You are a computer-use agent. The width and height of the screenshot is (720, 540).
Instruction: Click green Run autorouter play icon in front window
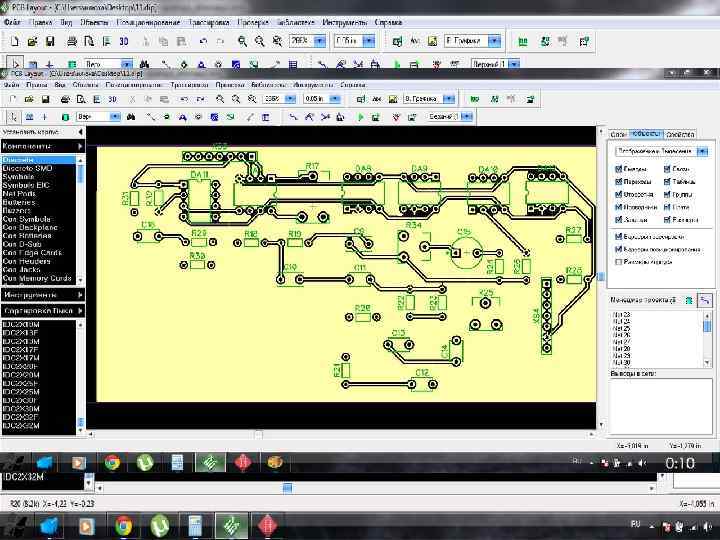point(360,117)
